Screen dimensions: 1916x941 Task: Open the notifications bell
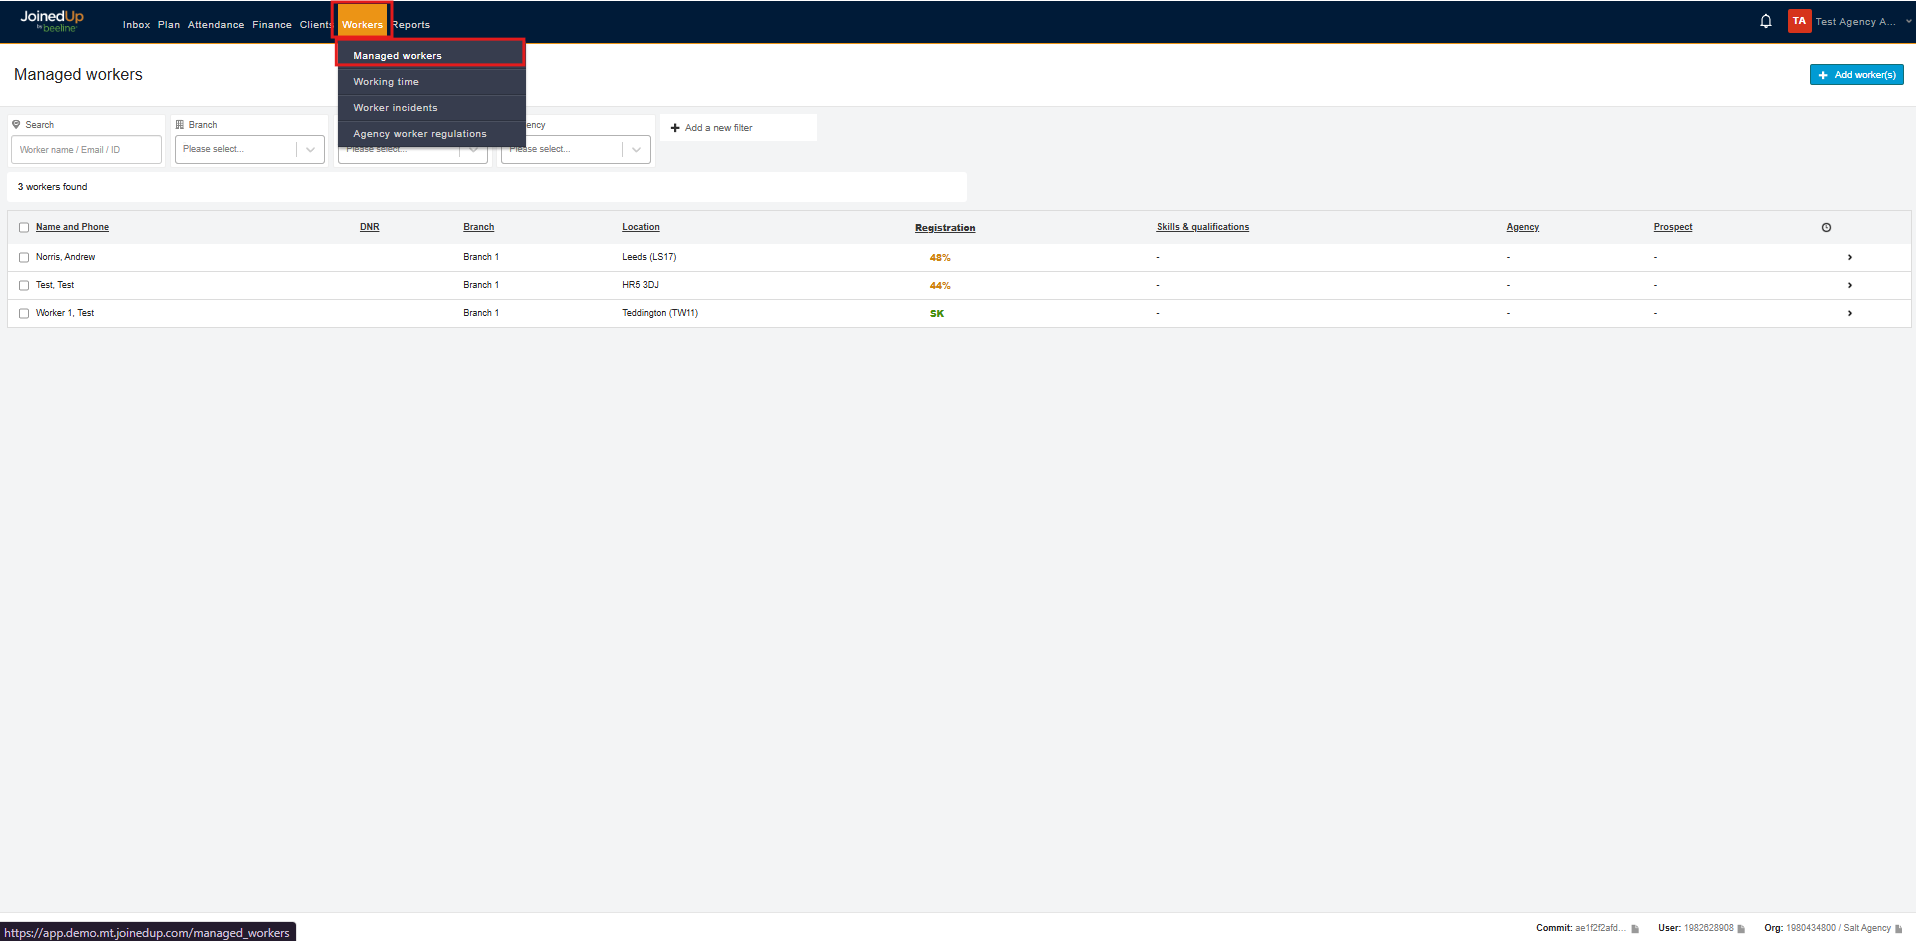1765,20
